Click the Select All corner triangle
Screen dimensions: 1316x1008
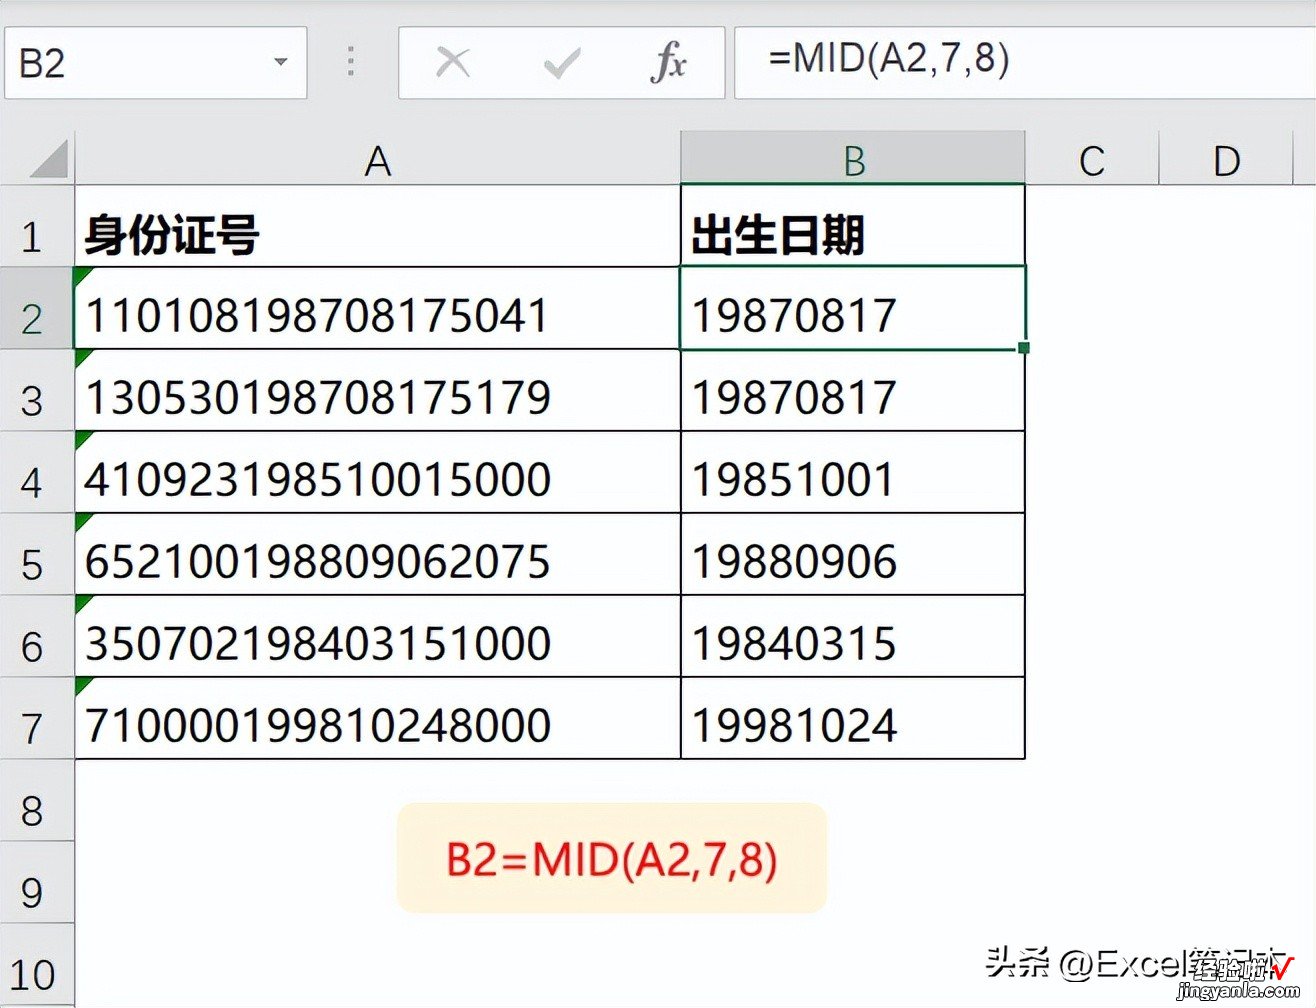pyautogui.click(x=49, y=159)
